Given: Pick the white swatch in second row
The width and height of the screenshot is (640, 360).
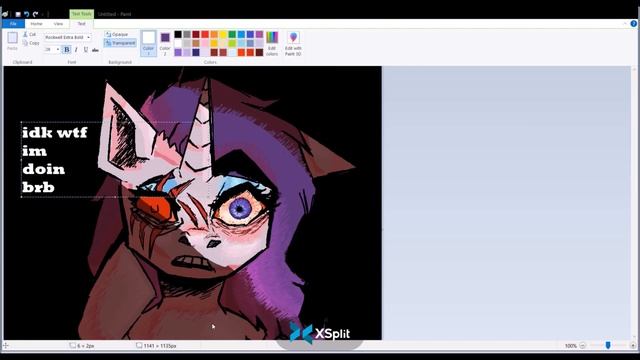Looking at the screenshot, I should click(x=178, y=43).
